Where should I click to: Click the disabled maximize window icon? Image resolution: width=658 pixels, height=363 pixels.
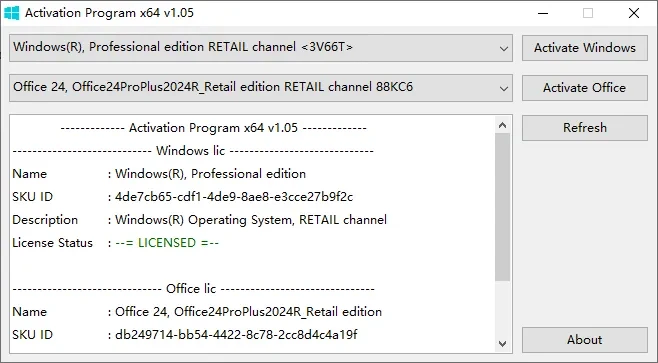[x=588, y=13]
